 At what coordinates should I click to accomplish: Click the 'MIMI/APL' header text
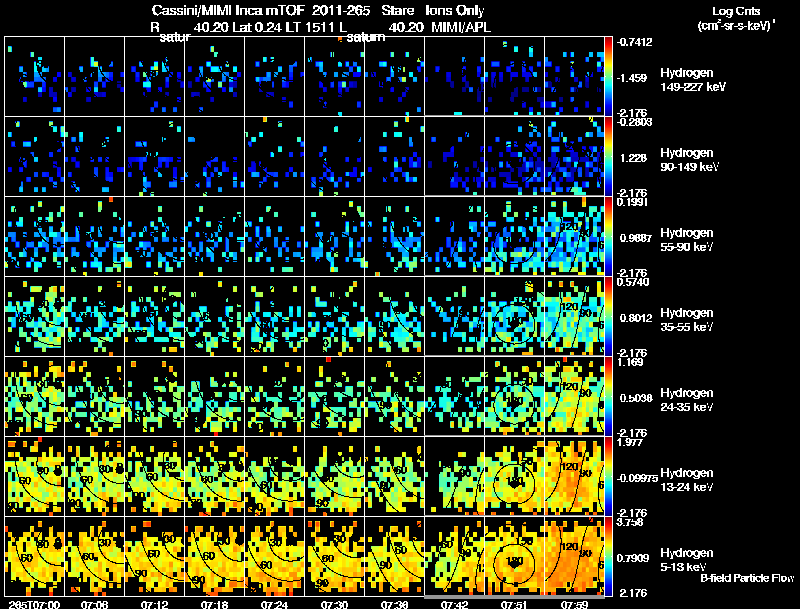point(461,27)
